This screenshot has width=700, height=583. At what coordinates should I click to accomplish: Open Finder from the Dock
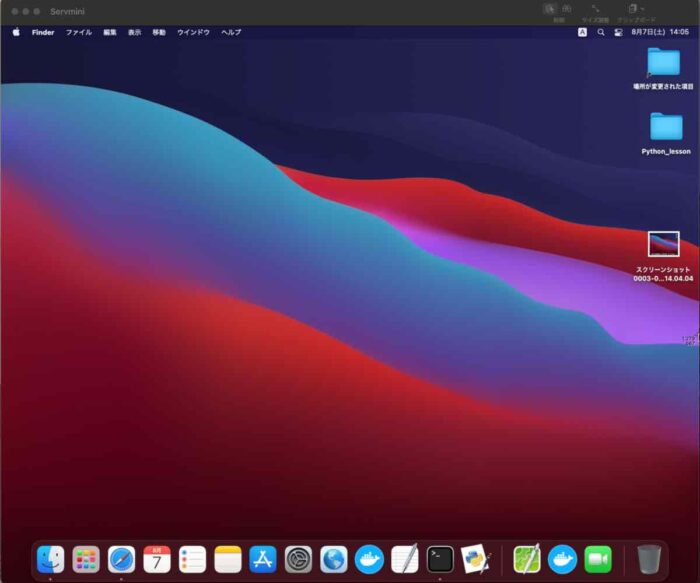[x=50, y=559]
